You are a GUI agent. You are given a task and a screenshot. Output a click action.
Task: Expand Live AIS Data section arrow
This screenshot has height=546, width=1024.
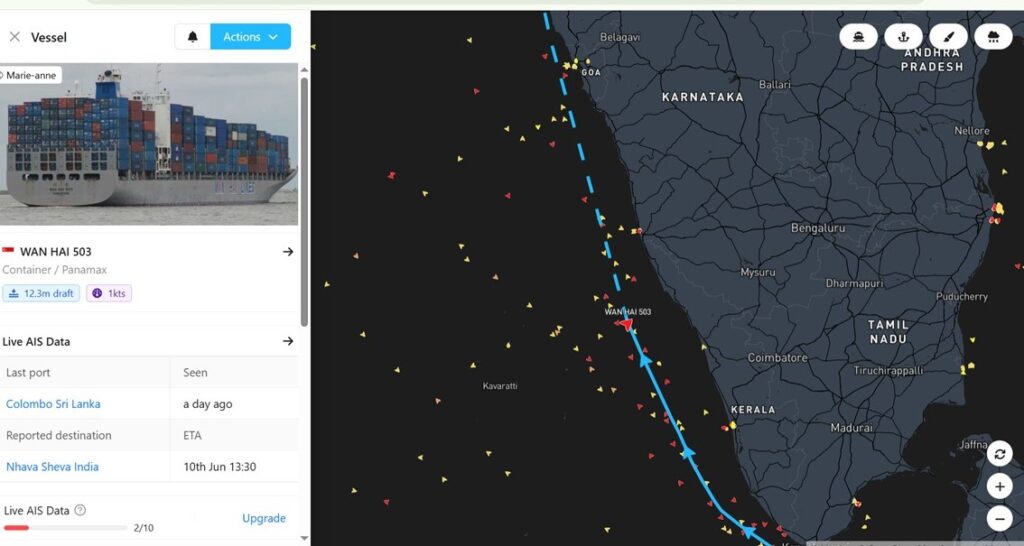click(288, 341)
